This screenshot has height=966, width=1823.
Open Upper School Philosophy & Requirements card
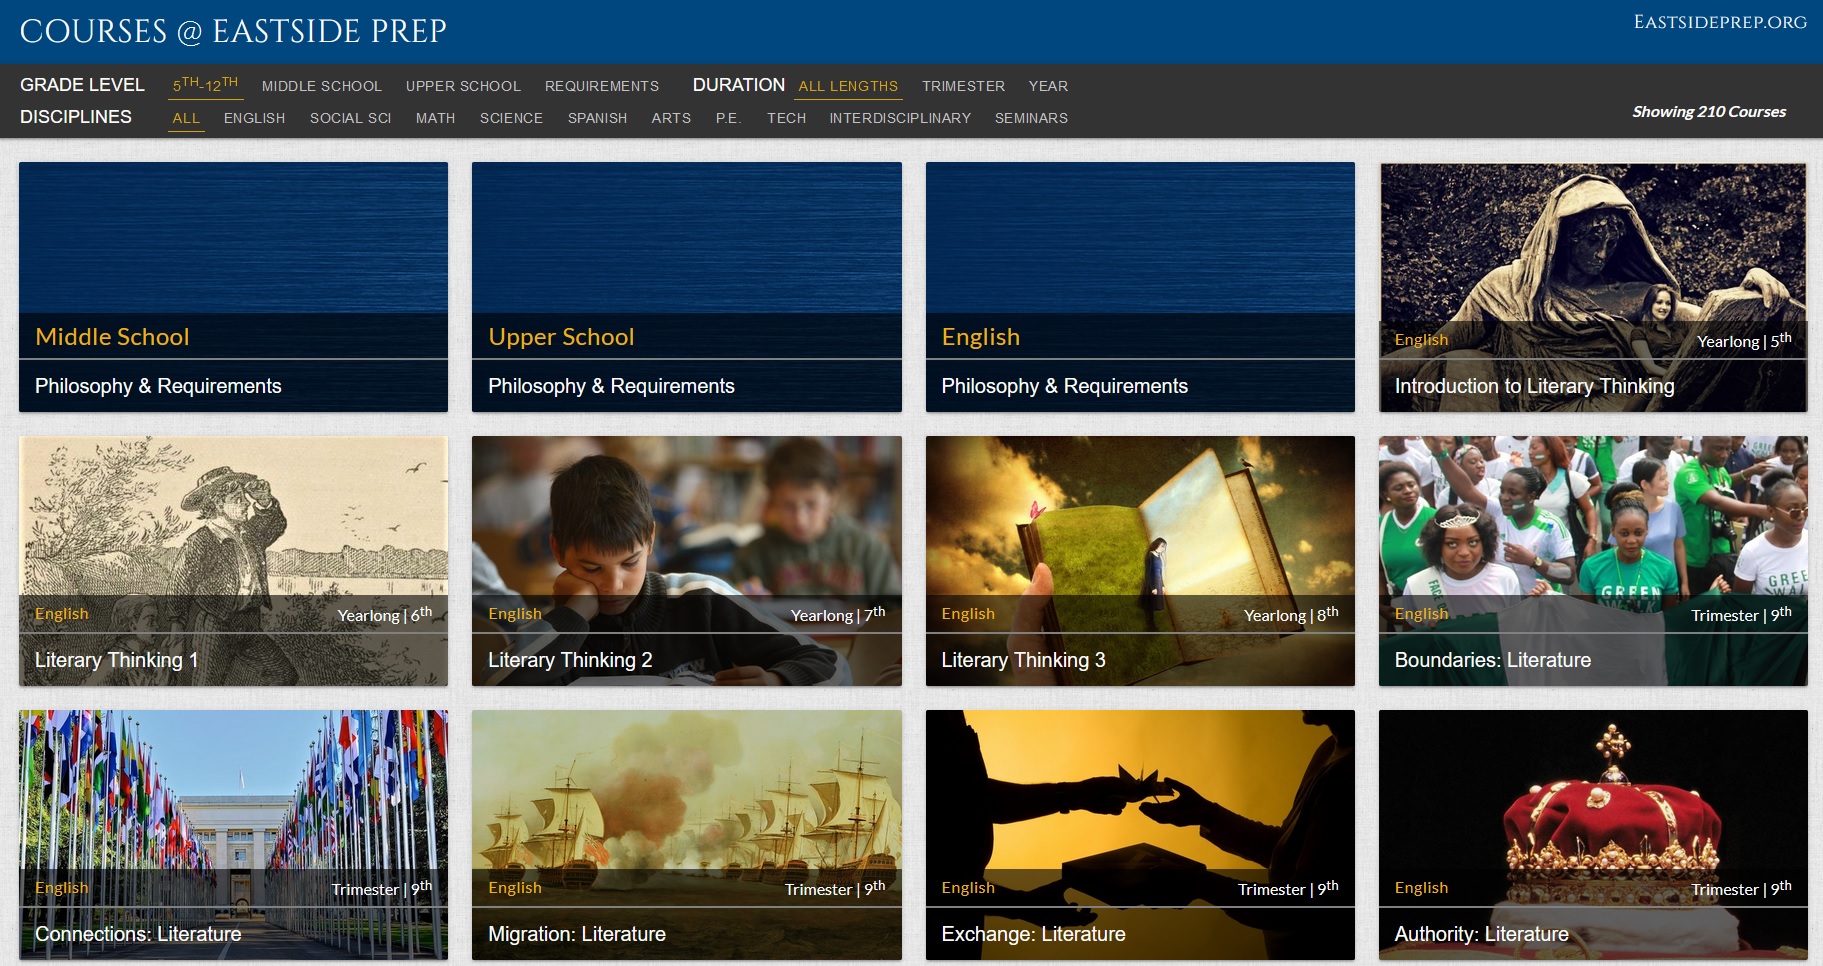click(x=686, y=287)
